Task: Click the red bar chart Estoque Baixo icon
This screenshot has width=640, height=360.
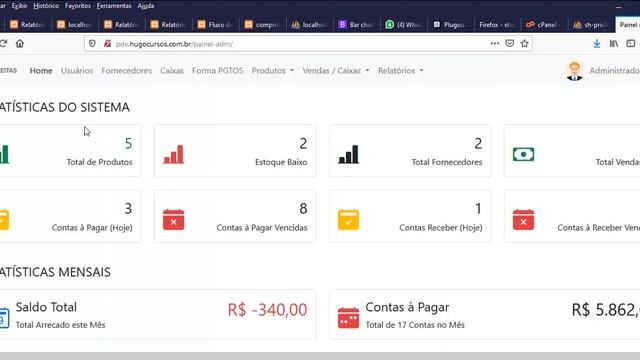Action: (x=173, y=154)
